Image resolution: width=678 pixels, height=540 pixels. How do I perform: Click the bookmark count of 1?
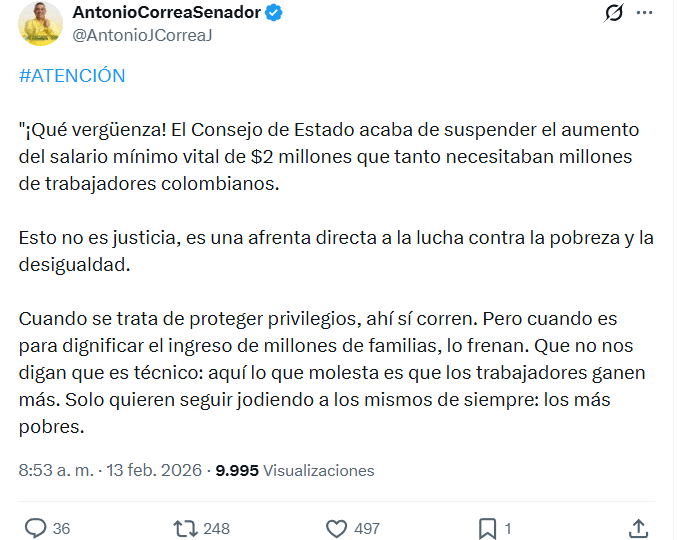(x=508, y=528)
